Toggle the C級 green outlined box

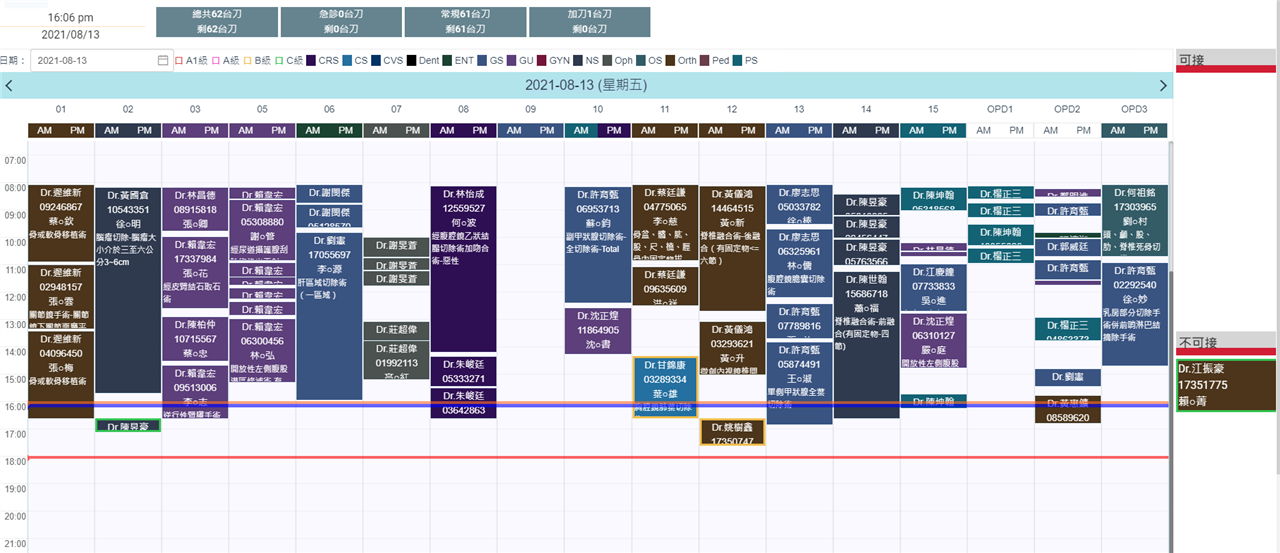(280, 61)
